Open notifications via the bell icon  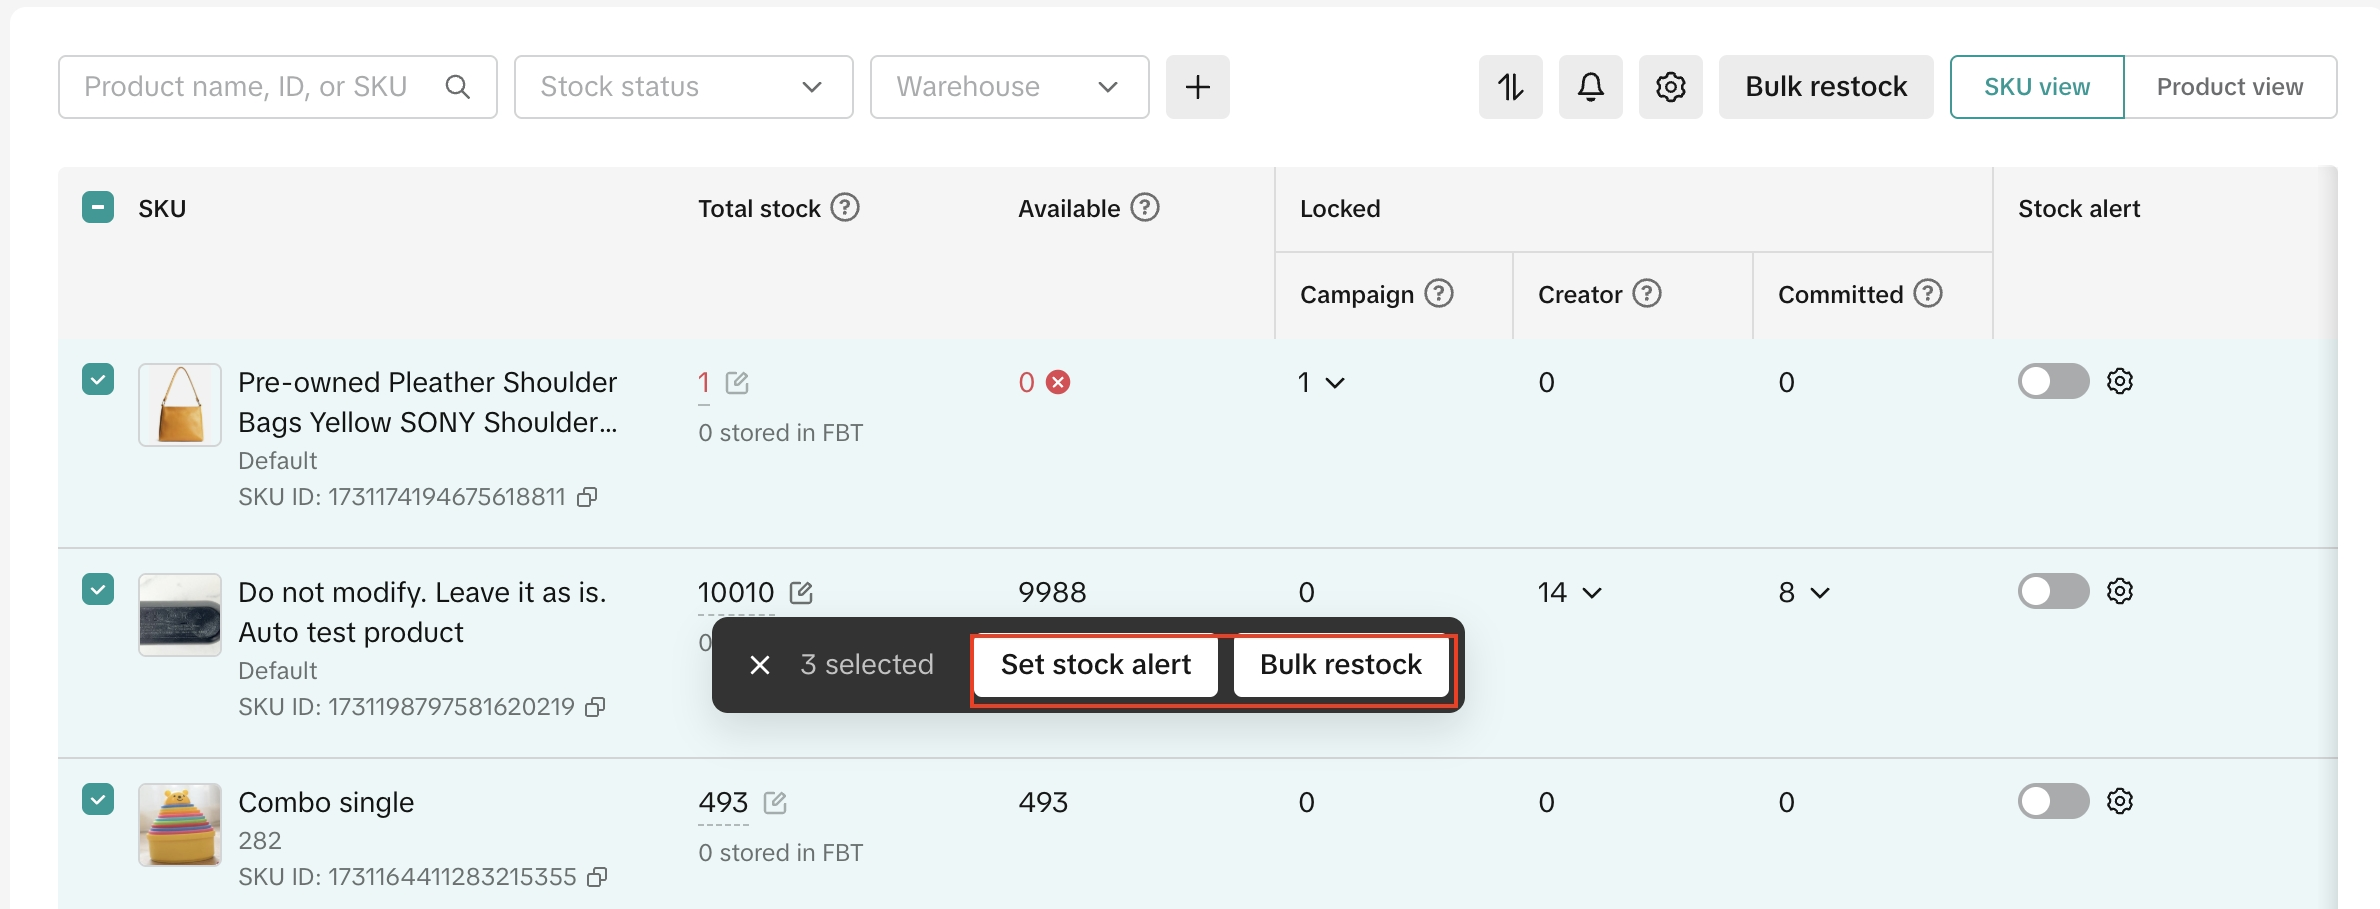point(1590,87)
